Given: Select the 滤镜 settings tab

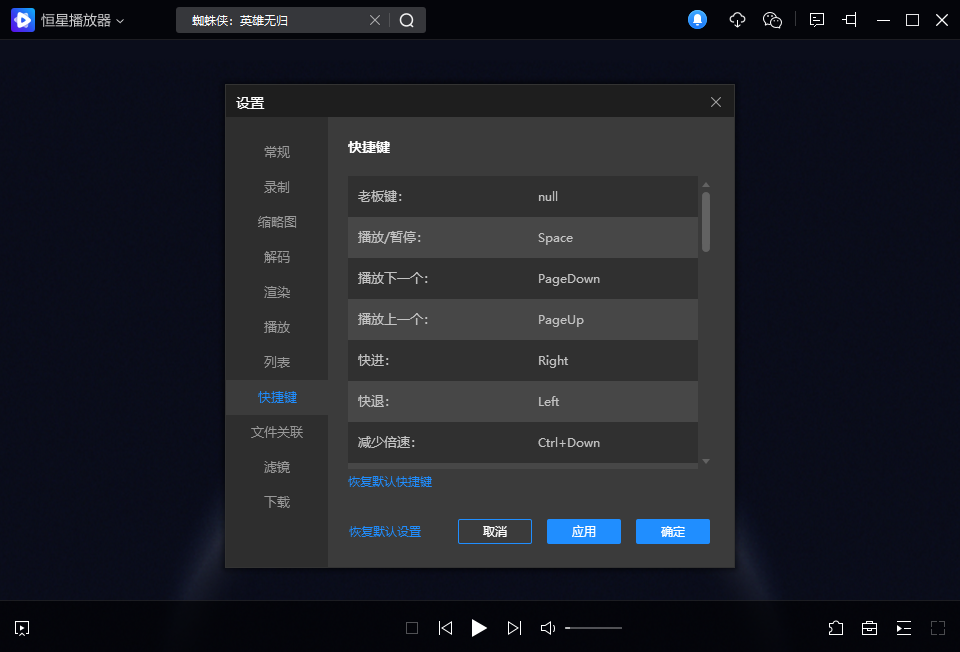Looking at the screenshot, I should click(277, 467).
